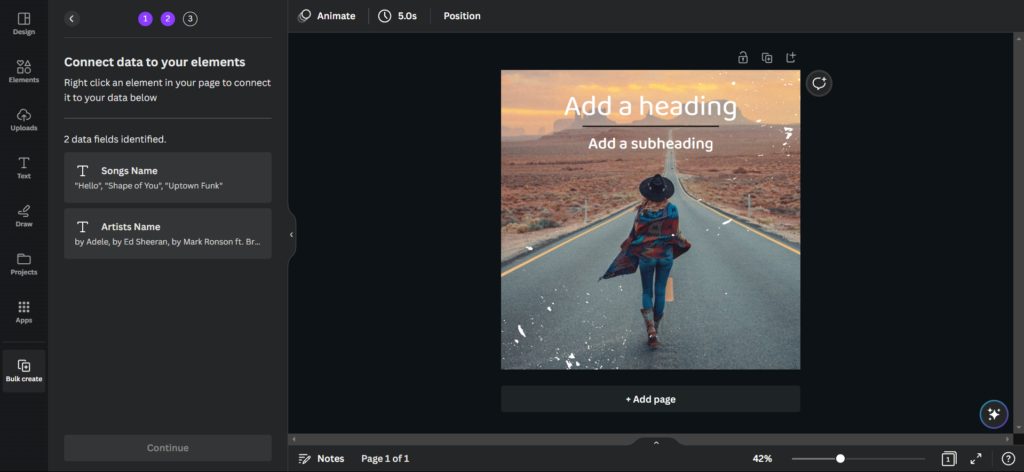
Task: Click the 42% zoom level
Action: (762, 458)
